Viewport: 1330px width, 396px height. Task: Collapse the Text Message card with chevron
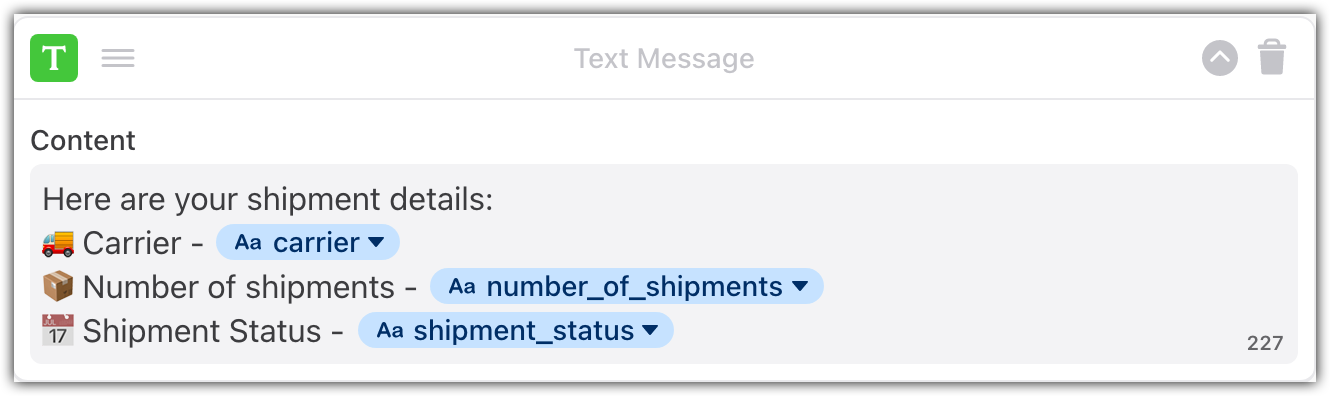coord(1219,58)
